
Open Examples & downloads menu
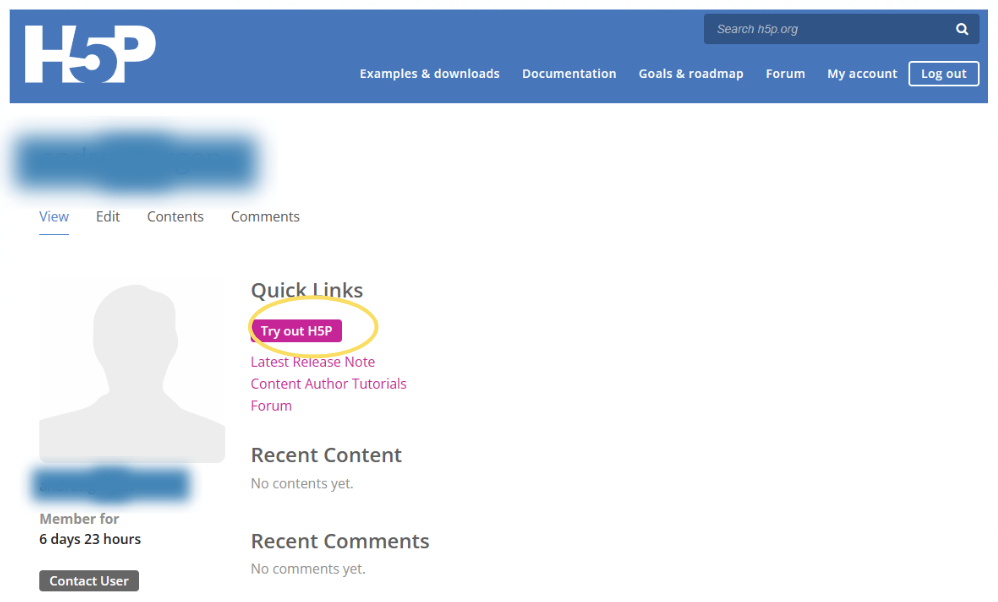[430, 74]
